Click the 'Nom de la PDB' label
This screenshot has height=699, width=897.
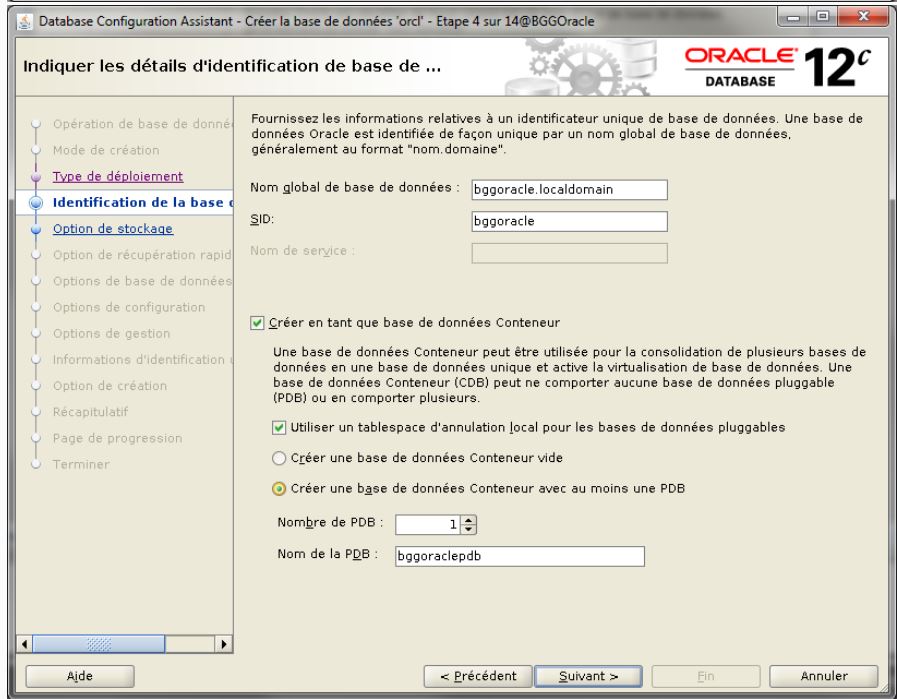click(328, 554)
